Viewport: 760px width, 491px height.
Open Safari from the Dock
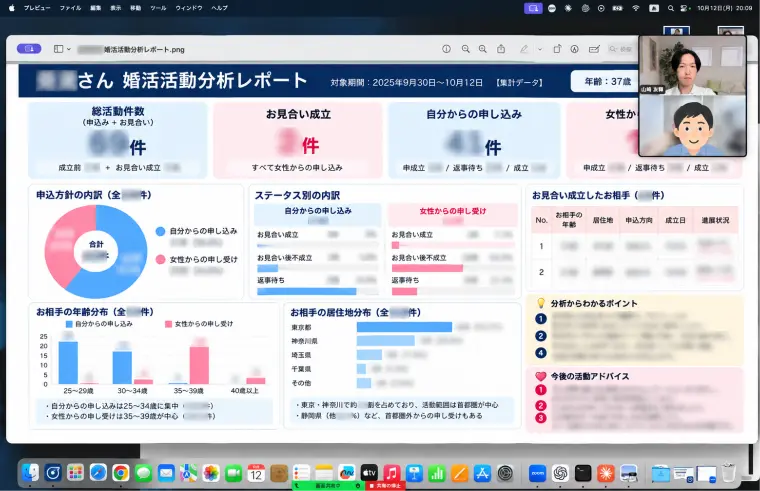tap(98, 473)
